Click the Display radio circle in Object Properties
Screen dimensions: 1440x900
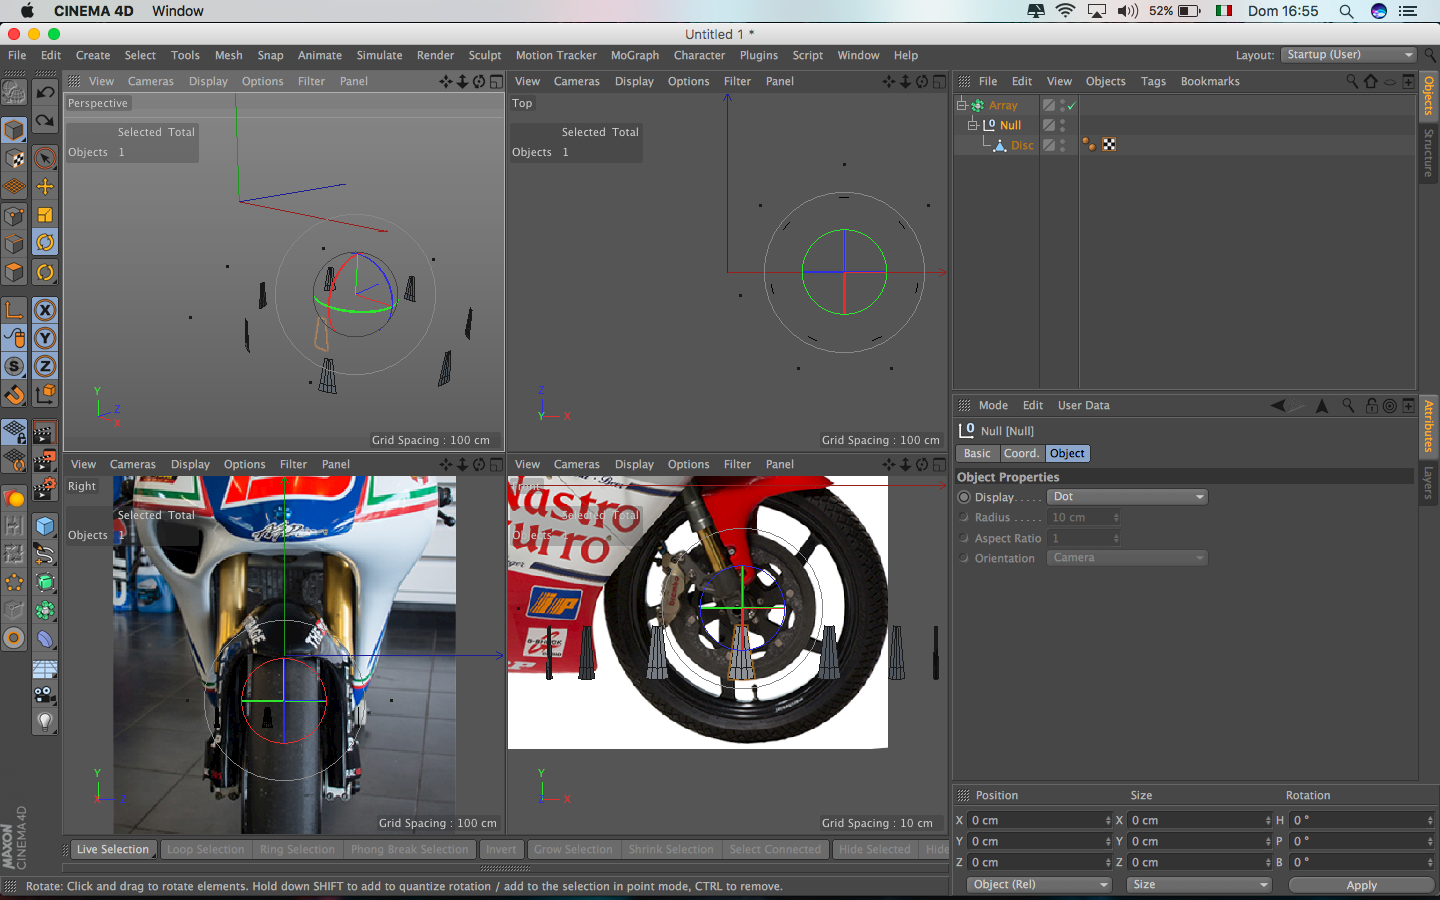click(x=964, y=497)
